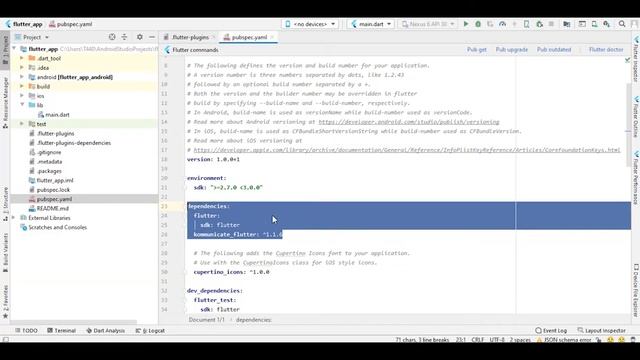640x360 pixels.
Task: Click the Attach debugger to Android process icon
Action: pos(539,24)
